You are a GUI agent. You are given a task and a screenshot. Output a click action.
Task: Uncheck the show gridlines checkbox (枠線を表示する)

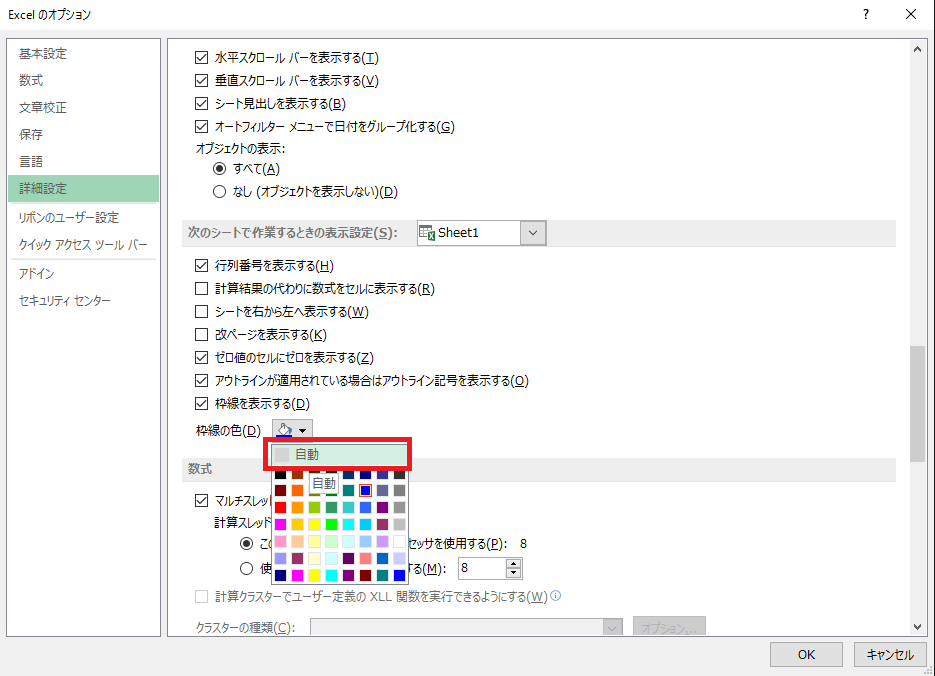pos(200,404)
